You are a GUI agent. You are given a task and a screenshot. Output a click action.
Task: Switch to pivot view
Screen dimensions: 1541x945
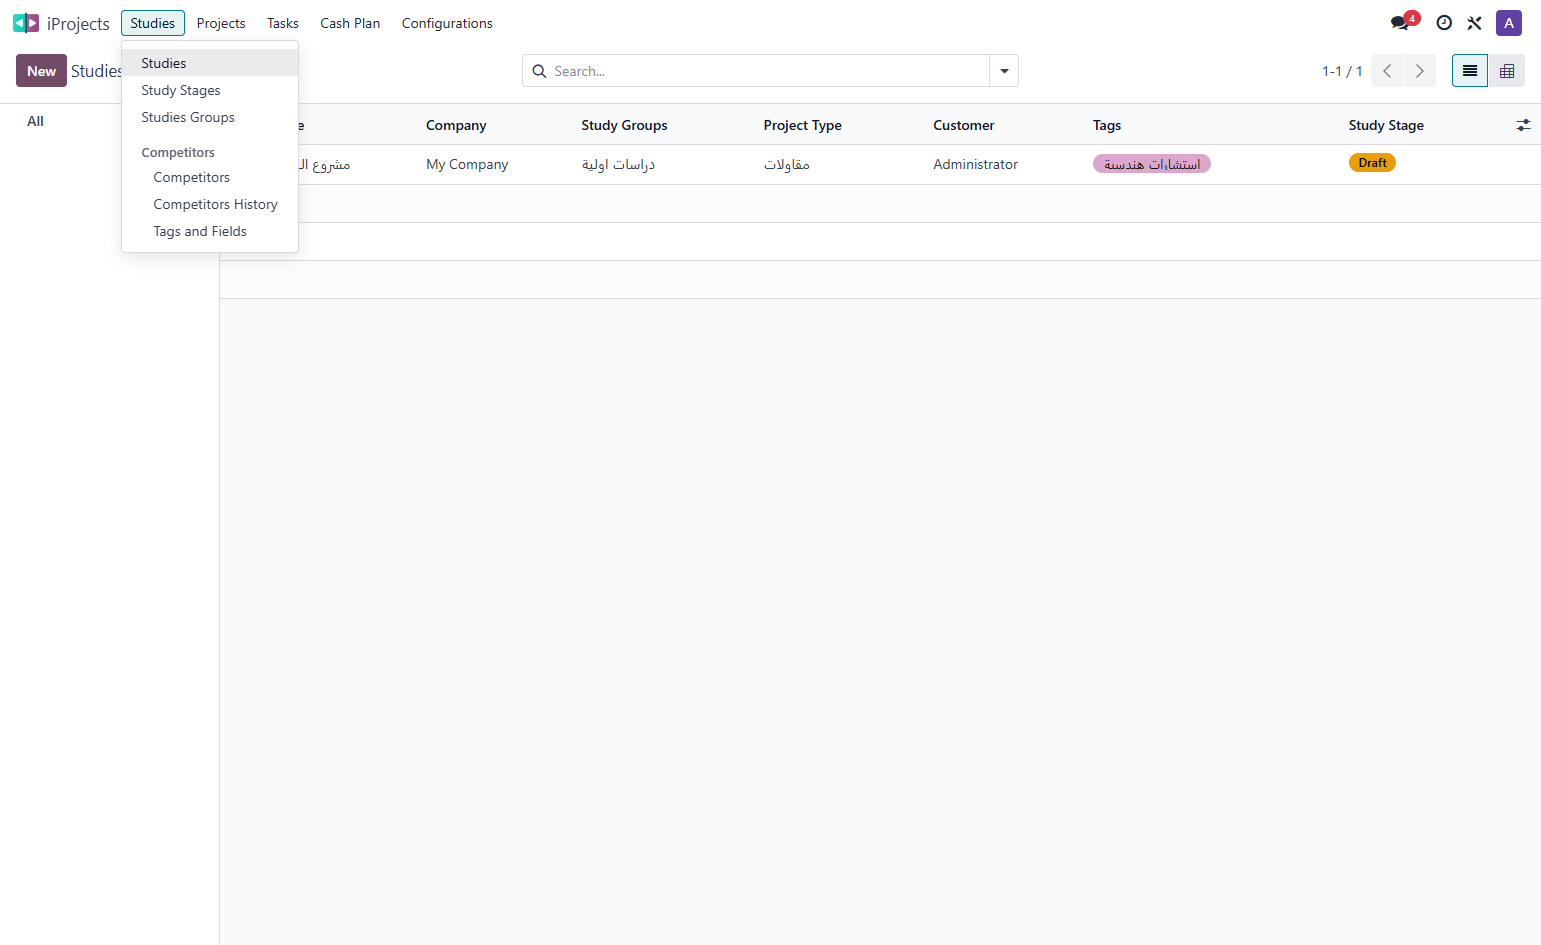click(x=1507, y=71)
